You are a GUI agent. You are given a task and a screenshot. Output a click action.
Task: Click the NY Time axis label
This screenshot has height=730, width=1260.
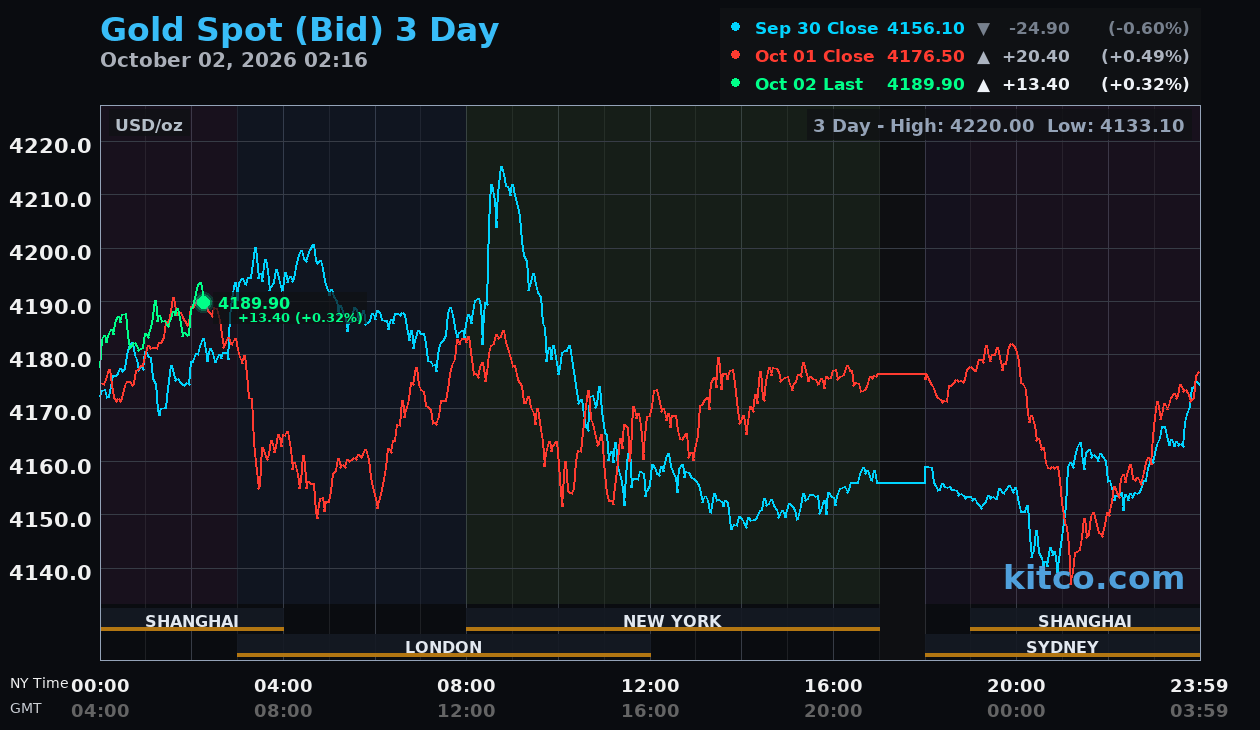click(x=39, y=683)
